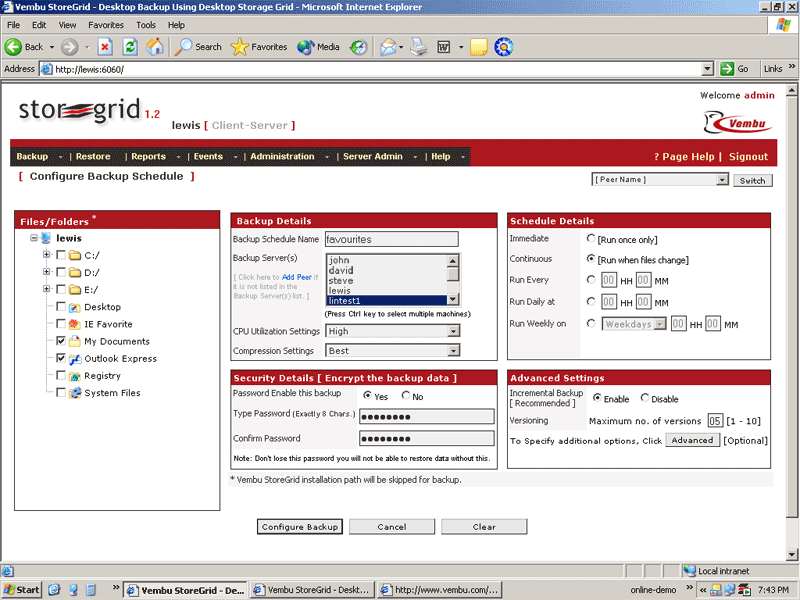This screenshot has height=600, width=800.
Task: Collapse the lewis root tree node
Action: 34,238
